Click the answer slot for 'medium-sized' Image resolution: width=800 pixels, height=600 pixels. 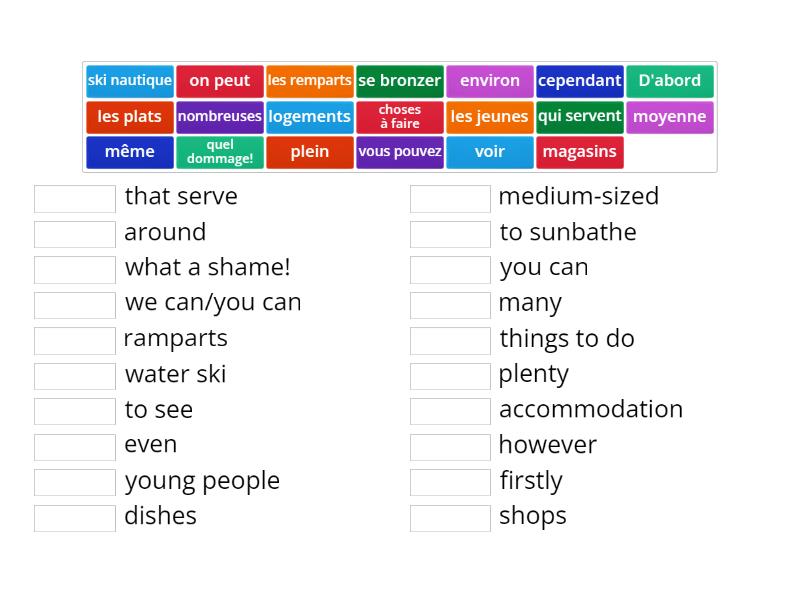pyautogui.click(x=450, y=198)
